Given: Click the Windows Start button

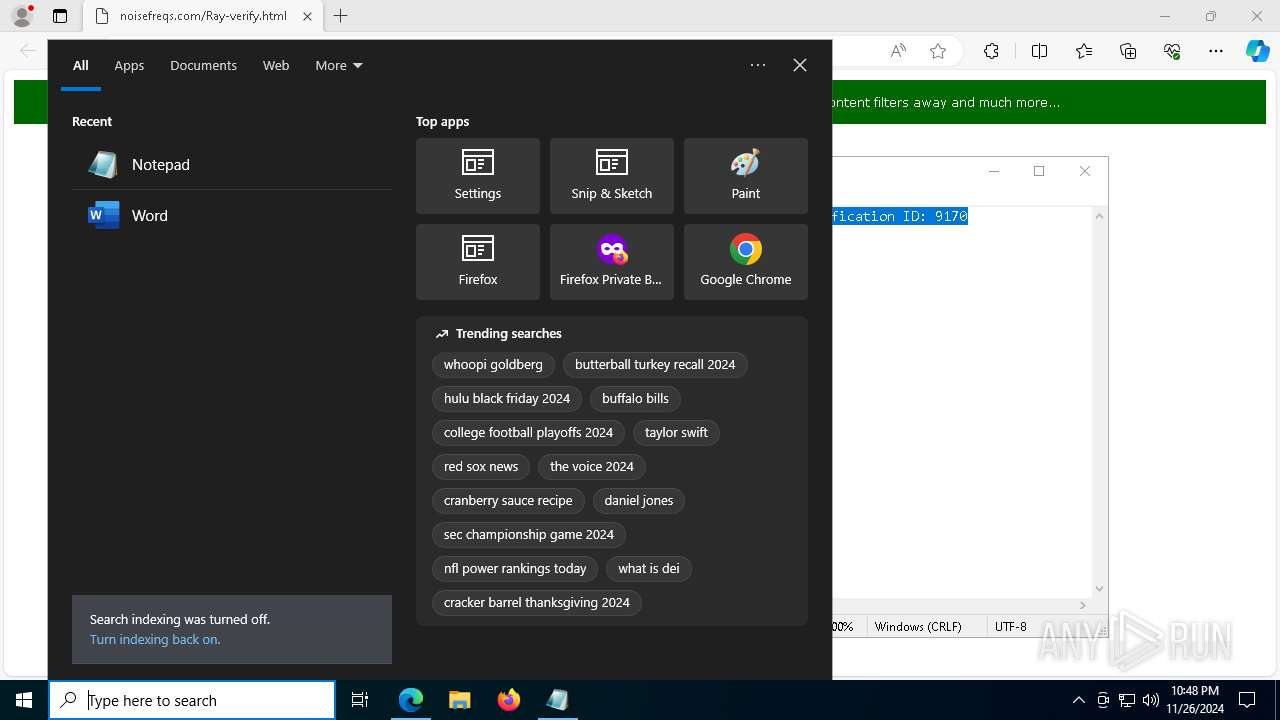Looking at the screenshot, I should click(x=24, y=700).
